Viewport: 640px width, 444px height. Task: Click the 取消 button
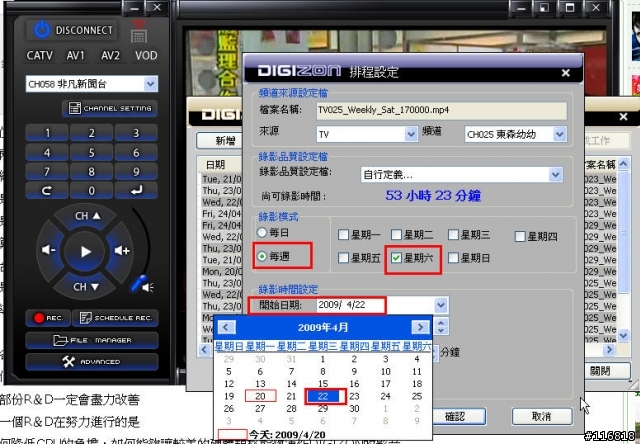pos(542,416)
